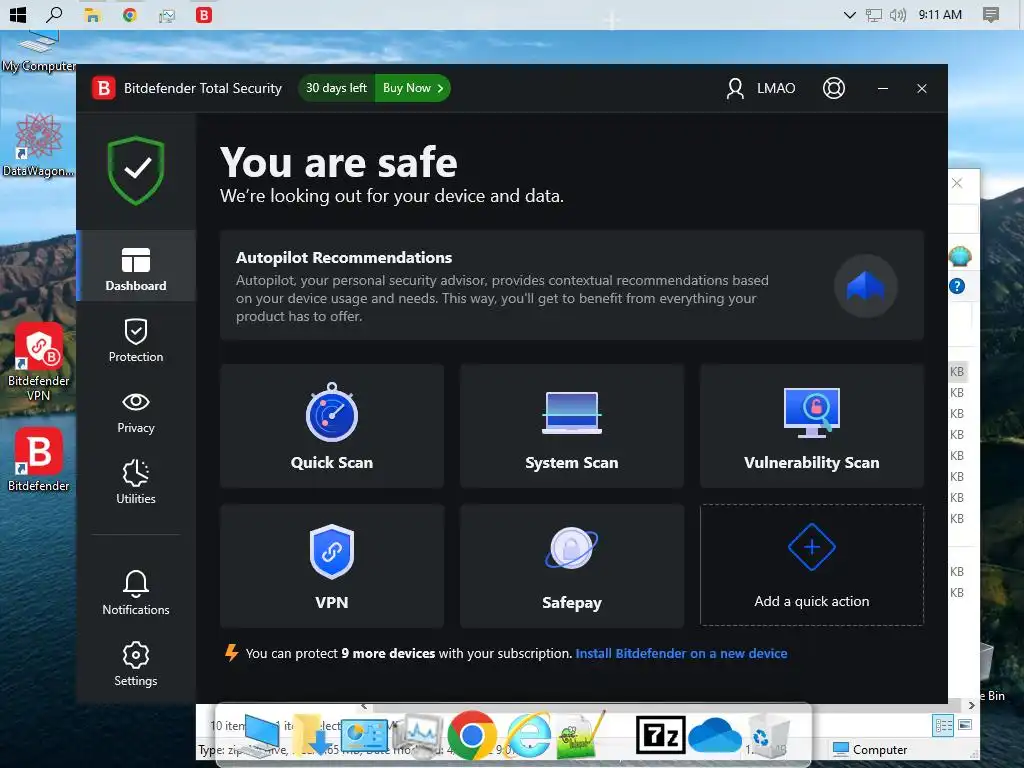The height and width of the screenshot is (768, 1024).
Task: Click the green safe shield status icon
Action: coord(136,170)
